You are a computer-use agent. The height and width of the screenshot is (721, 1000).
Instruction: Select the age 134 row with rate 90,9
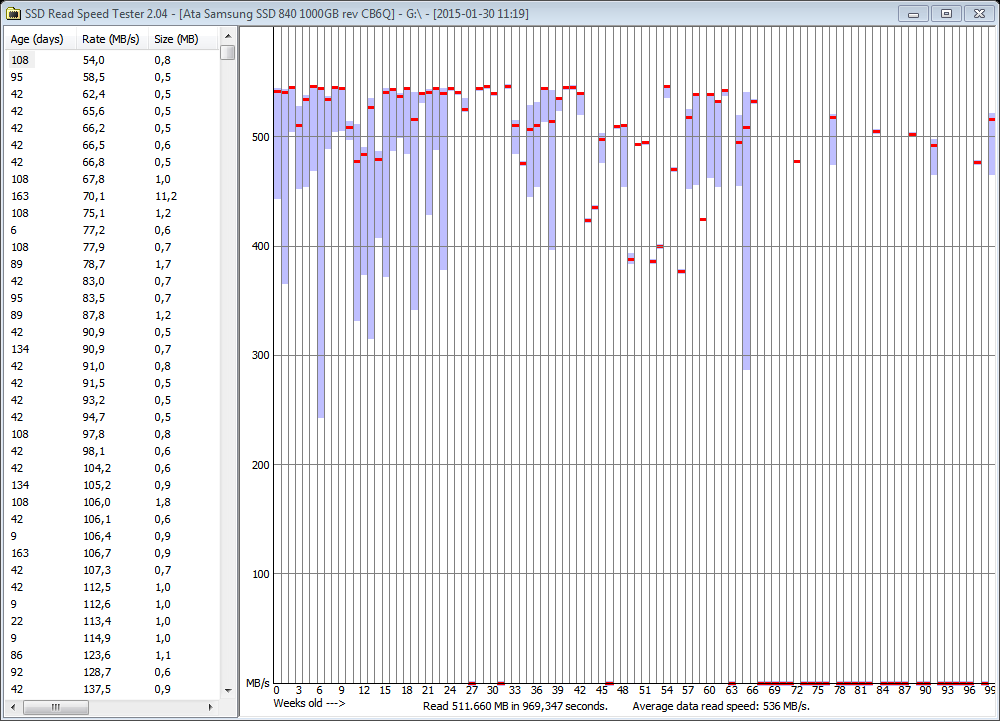coord(112,349)
